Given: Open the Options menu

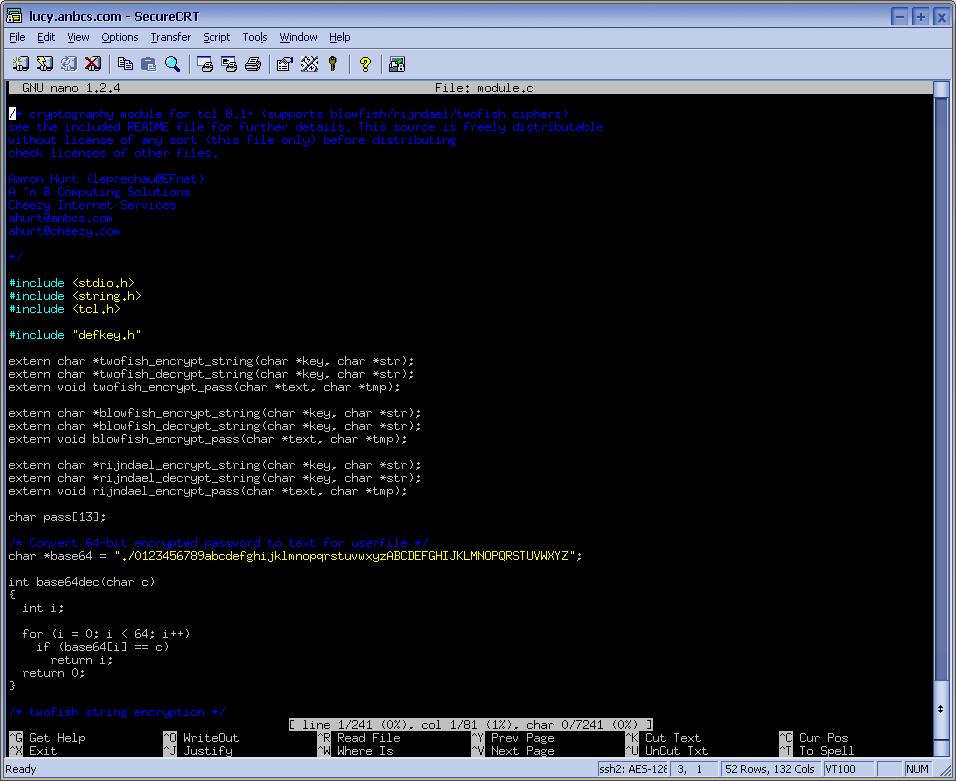Looking at the screenshot, I should (x=120, y=37).
